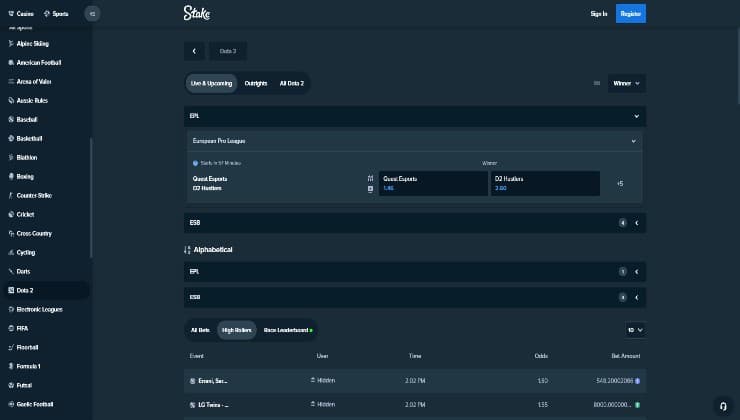This screenshot has width=740, height=420.
Task: Select American Football icon in sidebar
Action: pyautogui.click(x=11, y=62)
